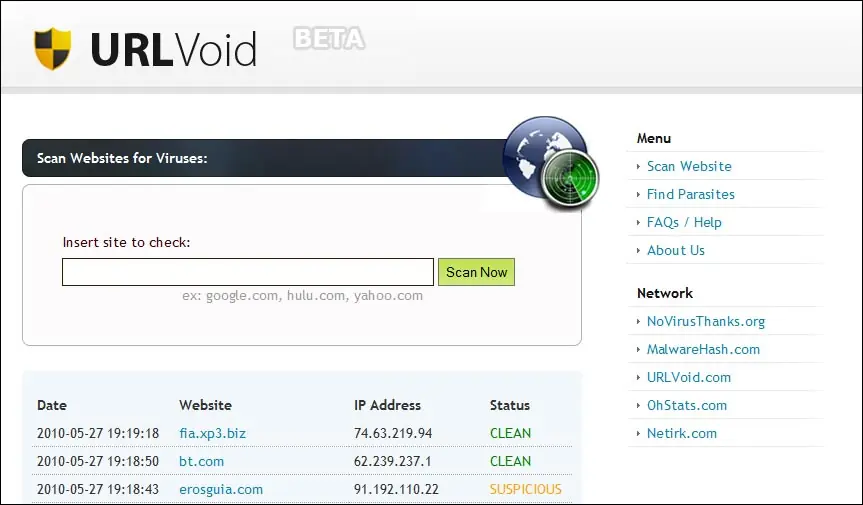
Task: Click arrow bullet beside Scan Website
Action: point(638,166)
